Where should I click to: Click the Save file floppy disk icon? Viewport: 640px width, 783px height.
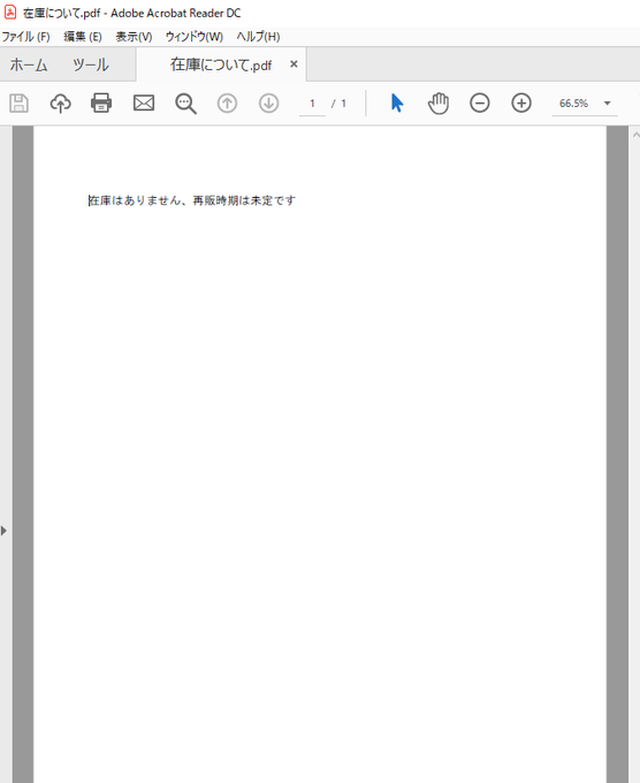coord(19,103)
